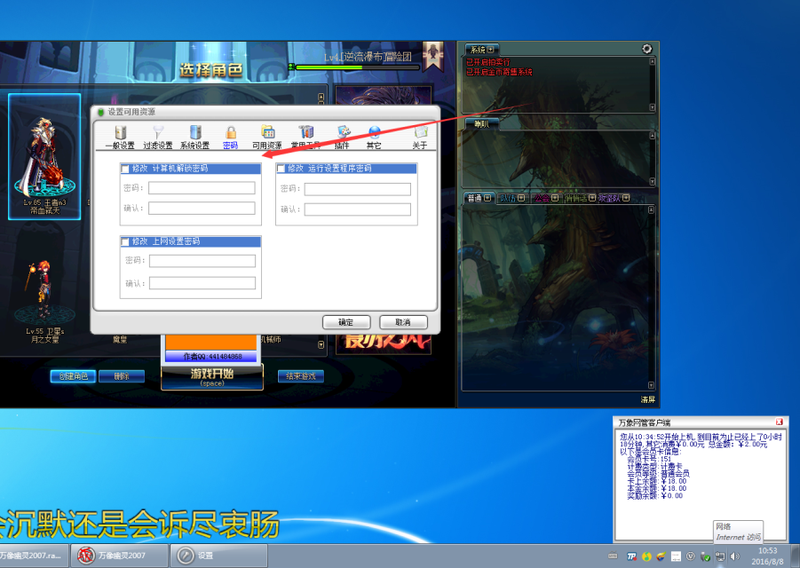Focus 确认 field under 上网设置密码
Viewport: 800px width, 568px height.
pyautogui.click(x=203, y=283)
